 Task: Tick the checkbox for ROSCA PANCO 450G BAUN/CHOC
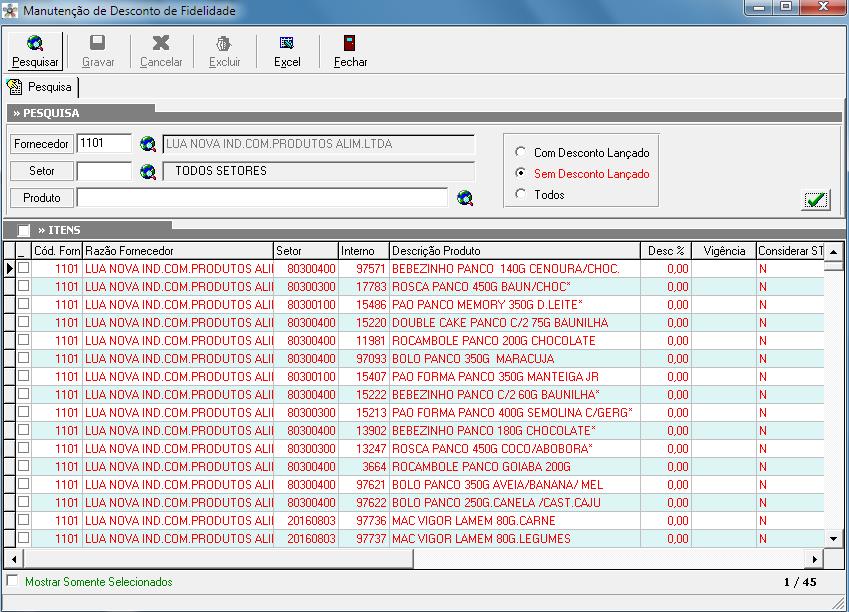[x=23, y=285]
